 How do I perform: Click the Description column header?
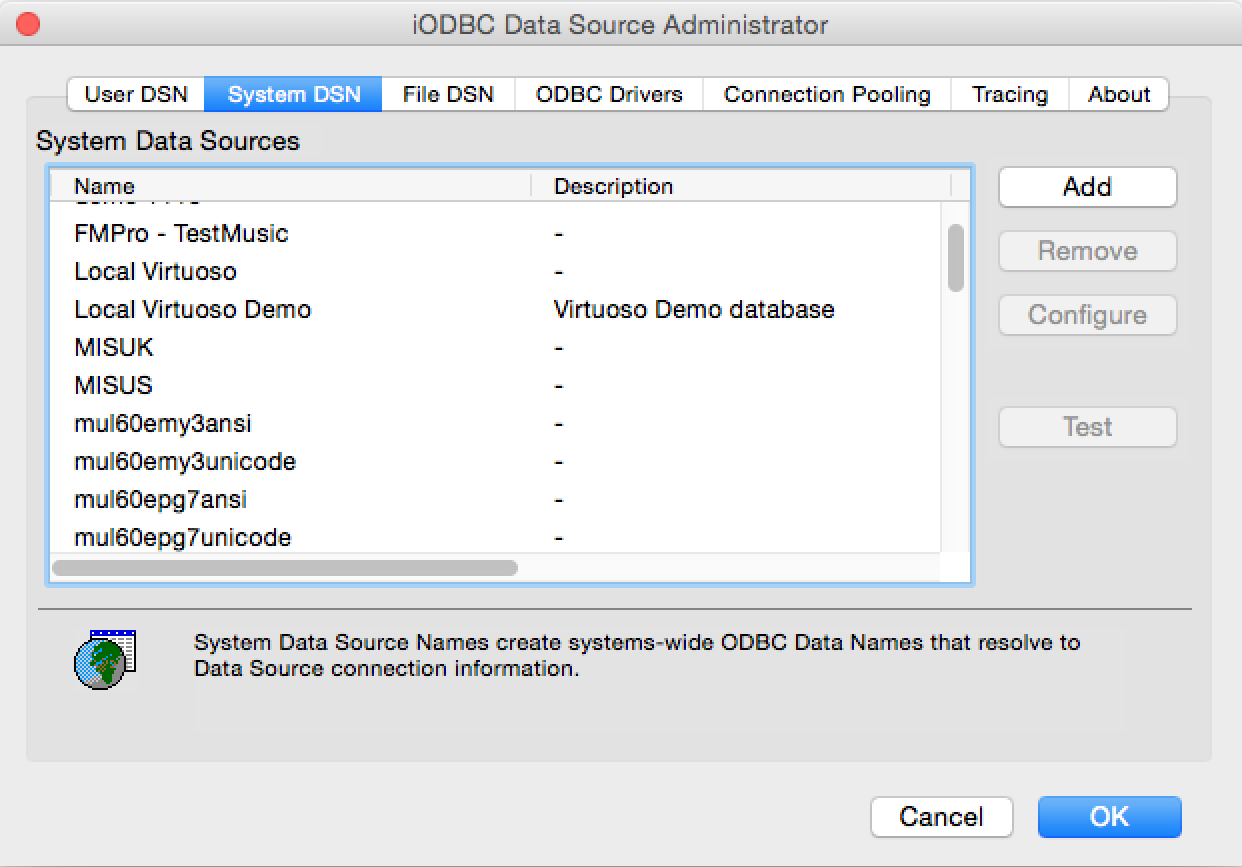741,186
